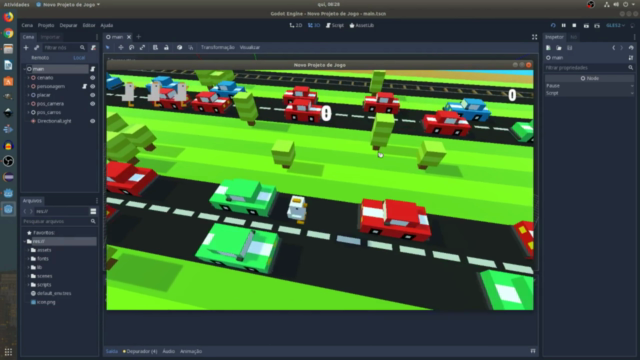Toggle distraction-free mode icon
Image resolution: width=640 pixels, height=360 pixels.
pos(534,37)
